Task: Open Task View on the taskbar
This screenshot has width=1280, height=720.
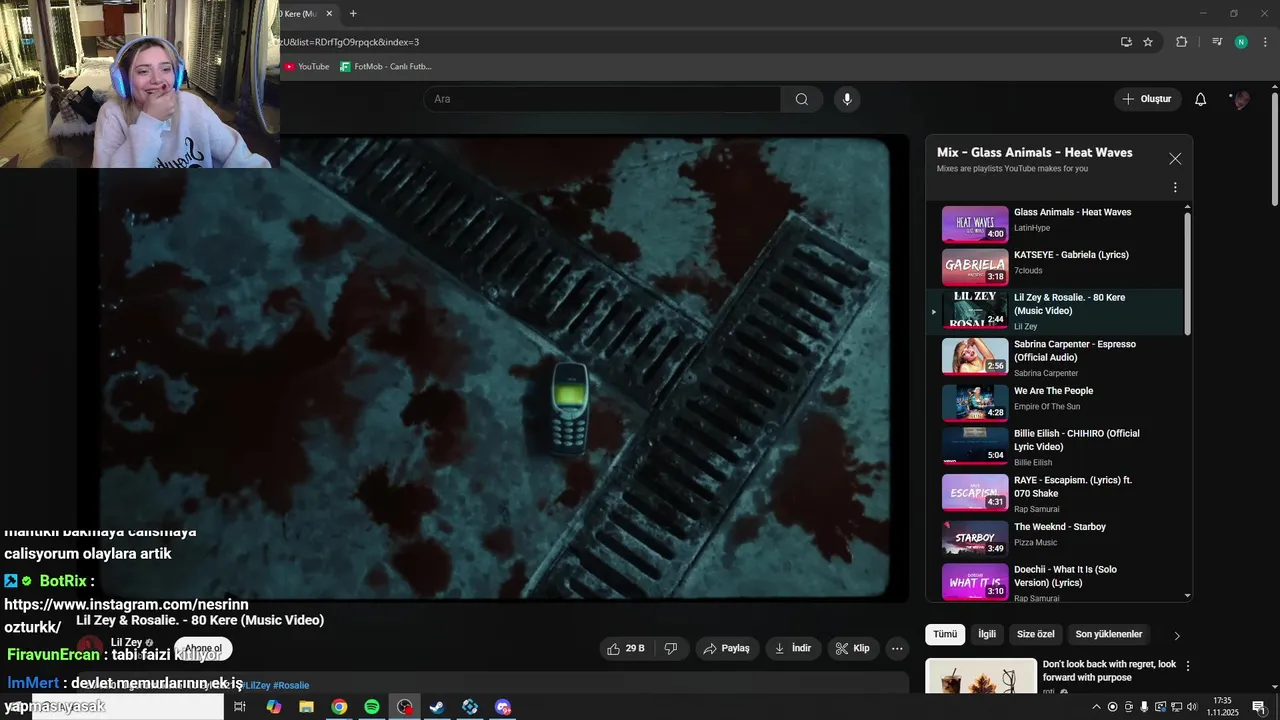Action: [240, 707]
